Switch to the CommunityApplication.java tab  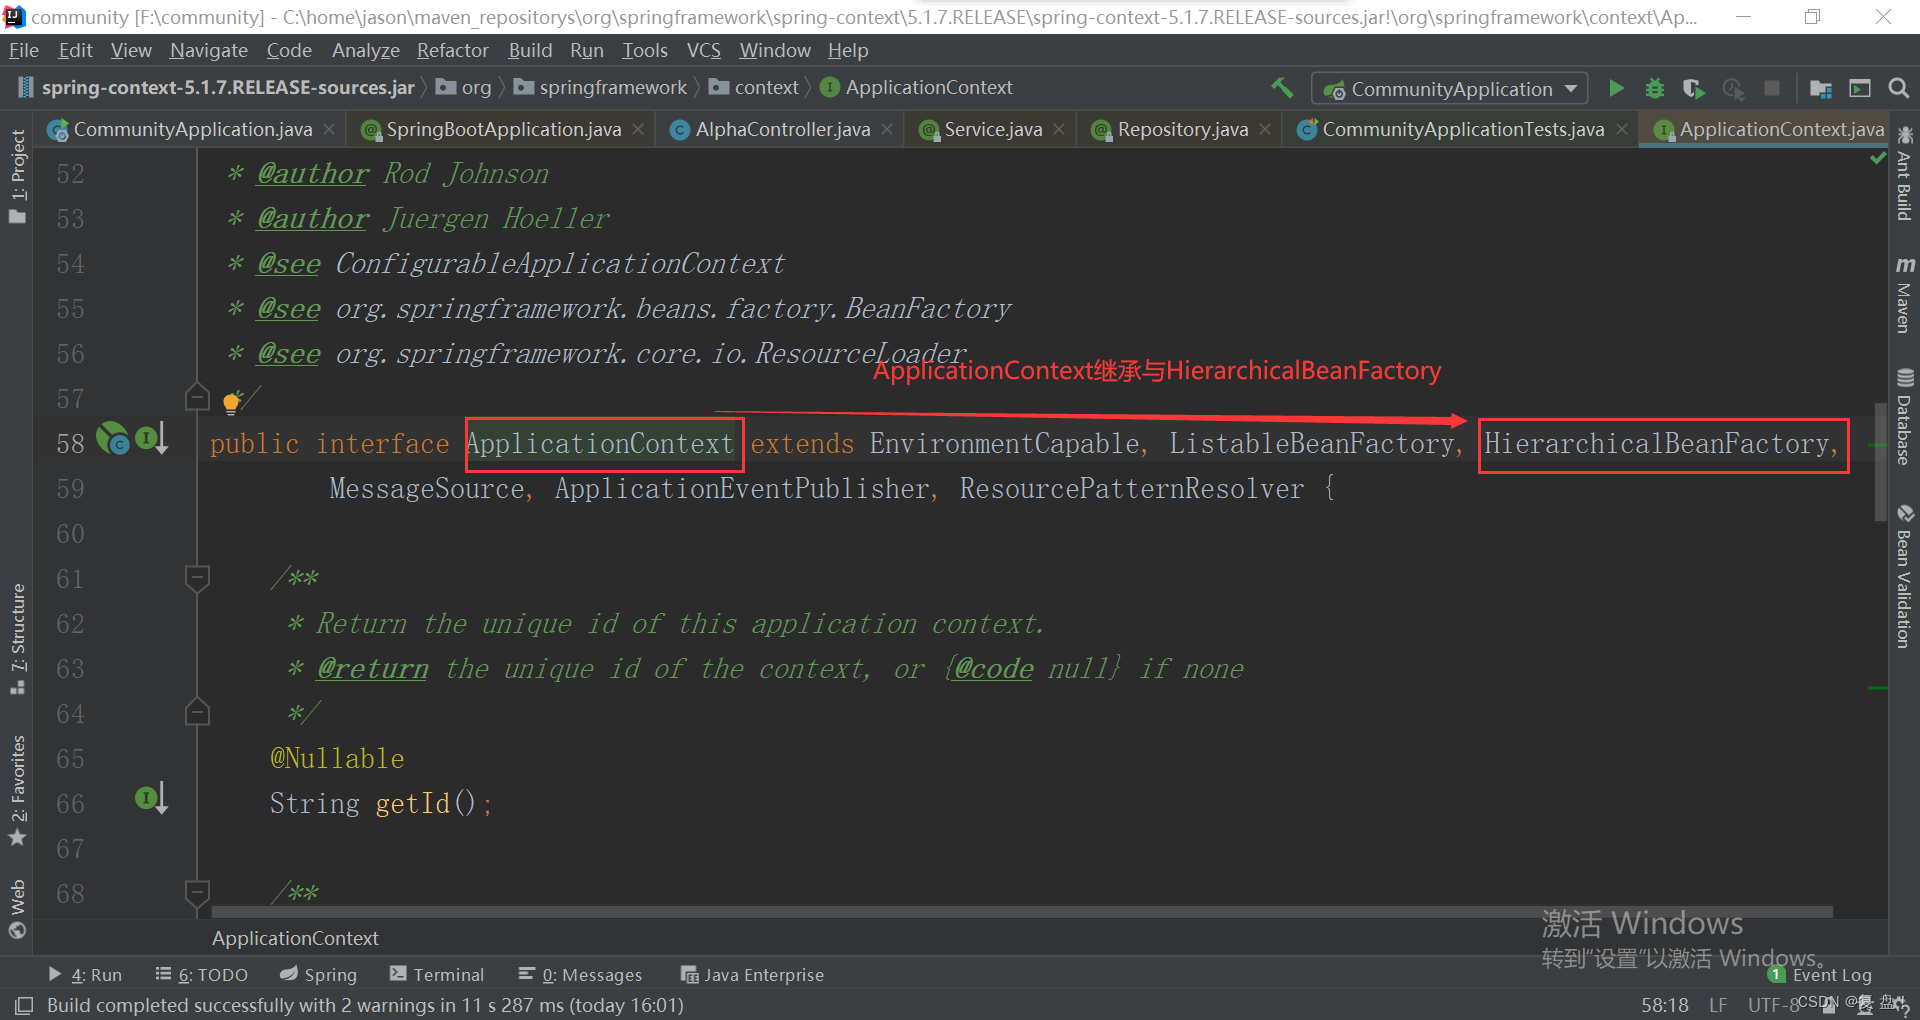pos(193,130)
